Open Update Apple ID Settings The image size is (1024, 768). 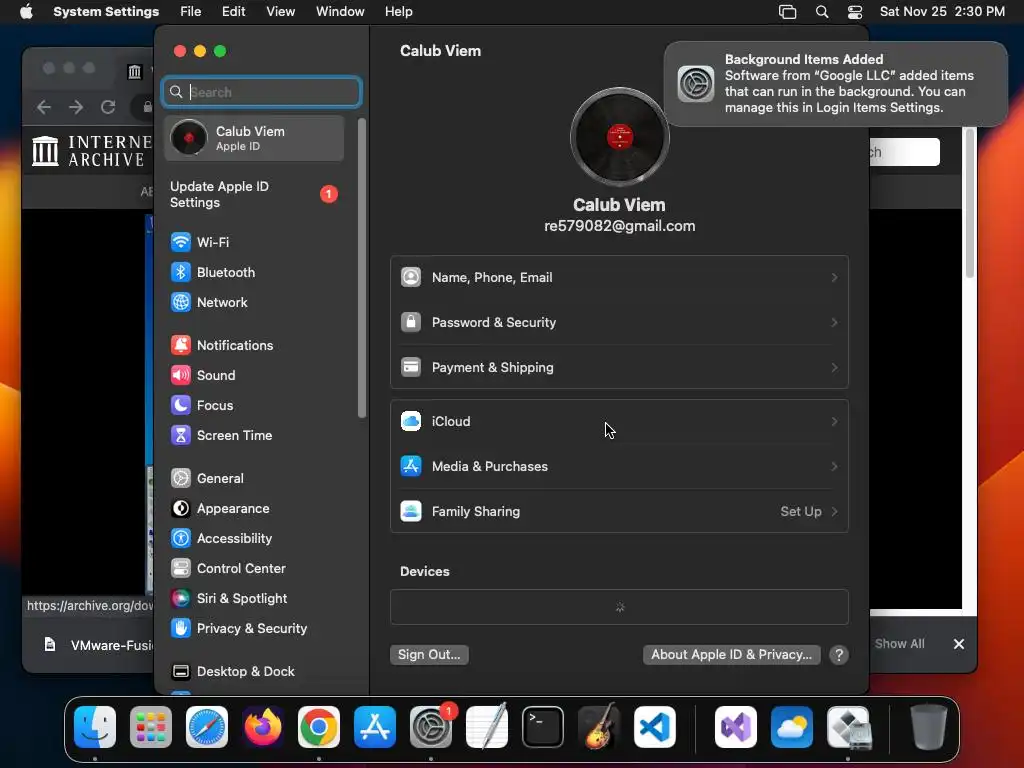pyautogui.click(x=255, y=195)
